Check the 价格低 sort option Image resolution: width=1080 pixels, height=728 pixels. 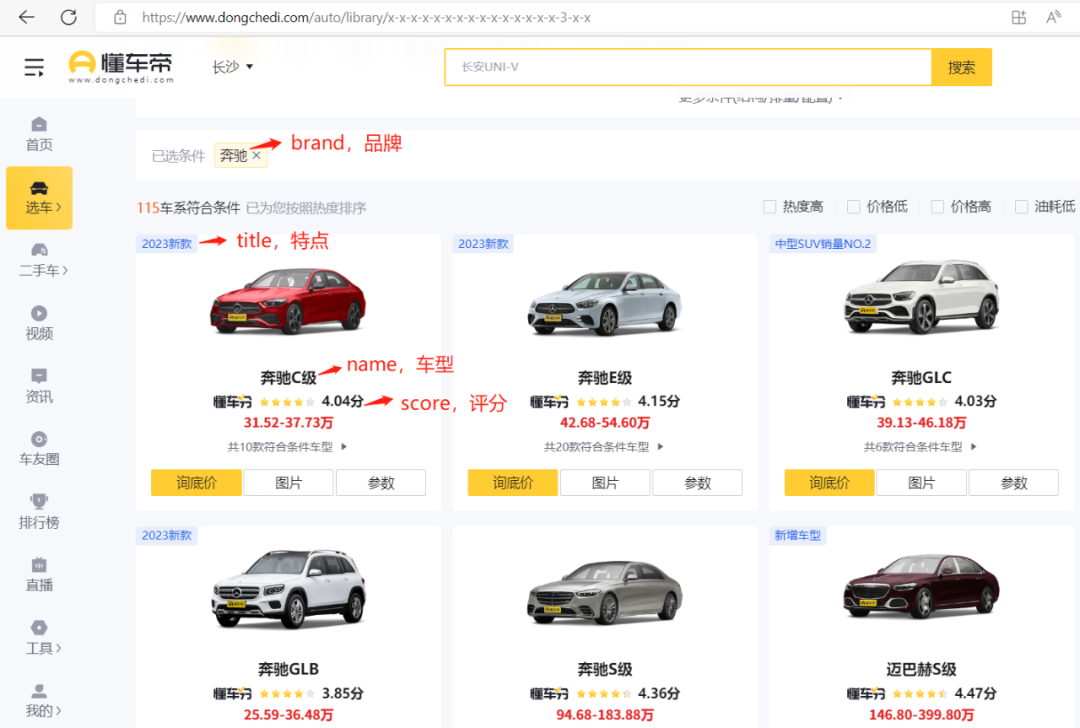pos(853,207)
